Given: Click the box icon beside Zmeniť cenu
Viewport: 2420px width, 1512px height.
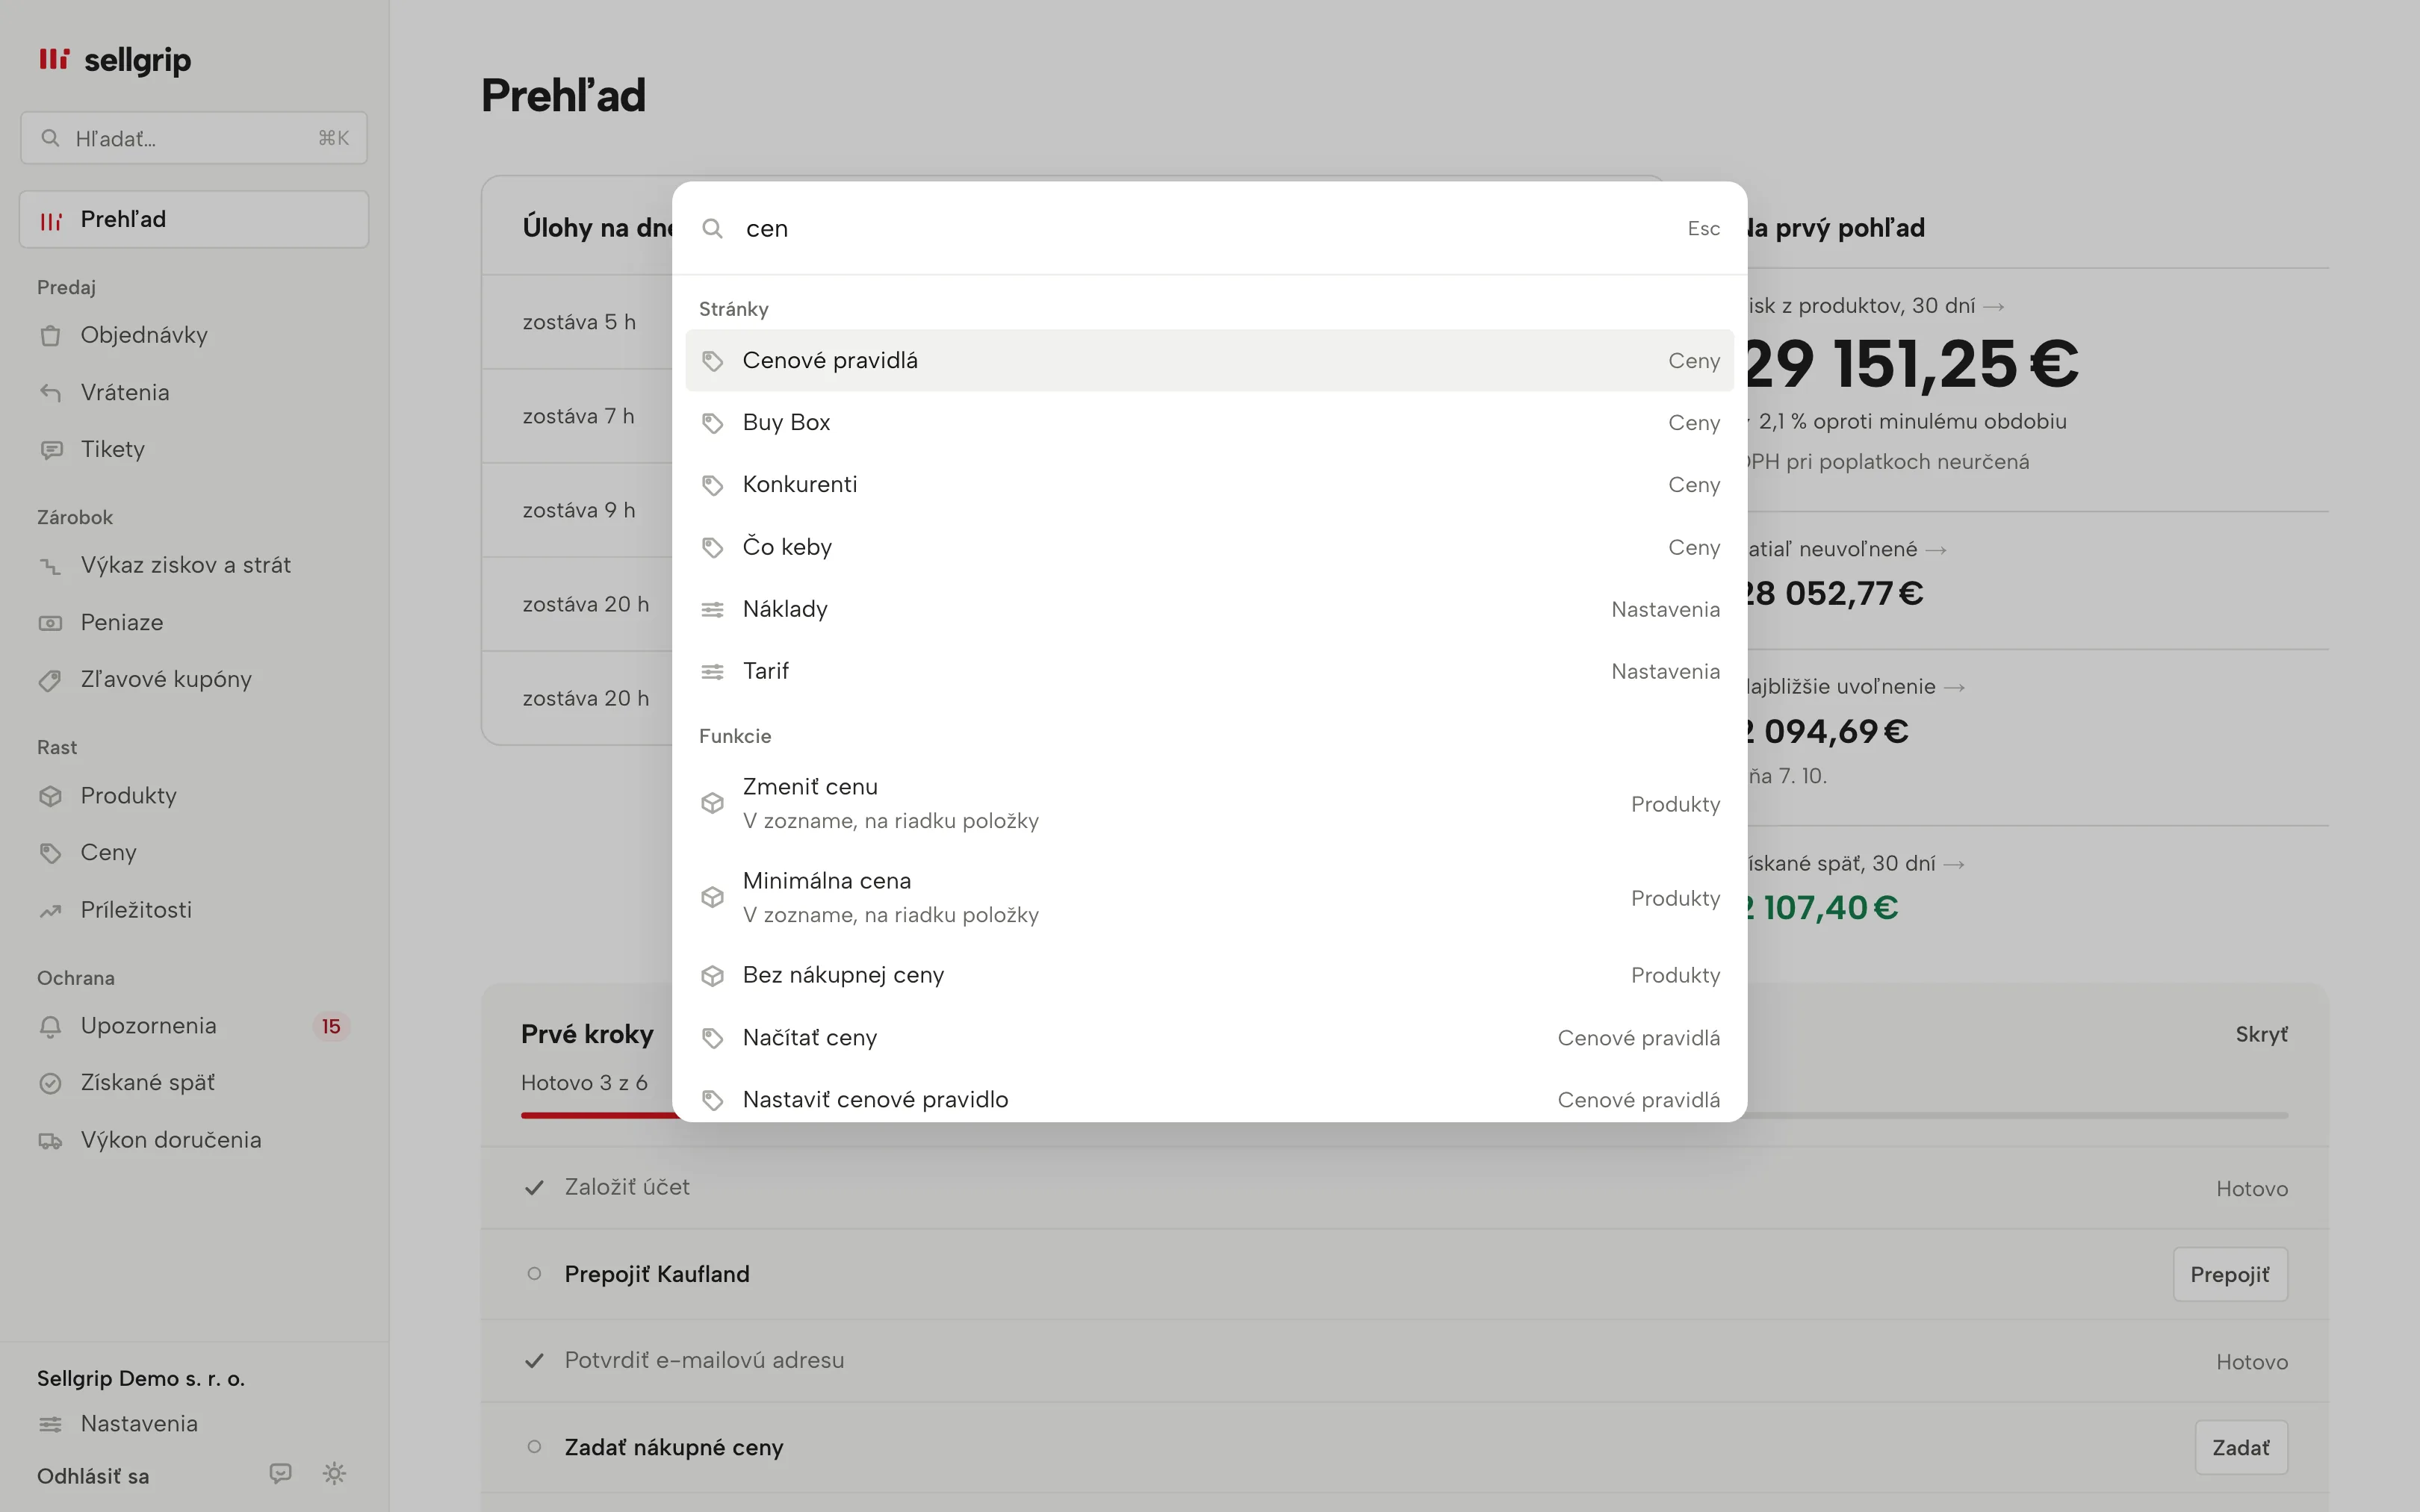Looking at the screenshot, I should 712,803.
